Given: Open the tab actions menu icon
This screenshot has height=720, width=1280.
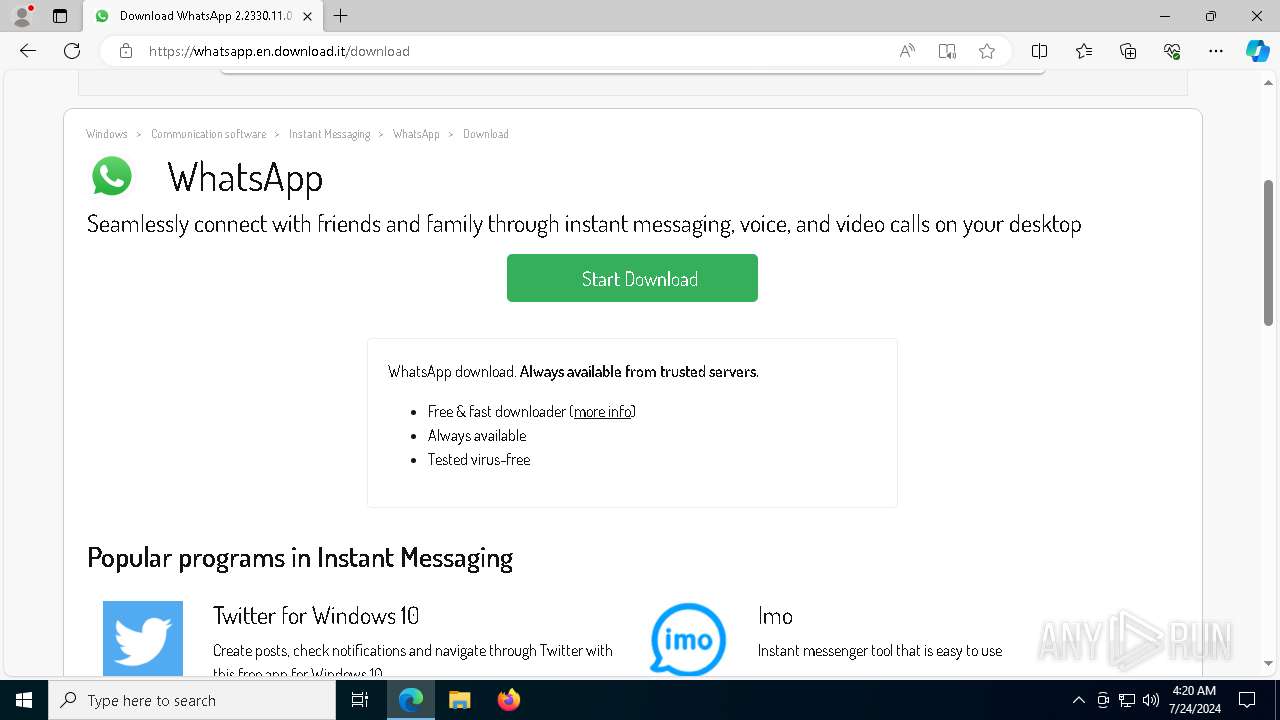Looking at the screenshot, I should (x=60, y=16).
